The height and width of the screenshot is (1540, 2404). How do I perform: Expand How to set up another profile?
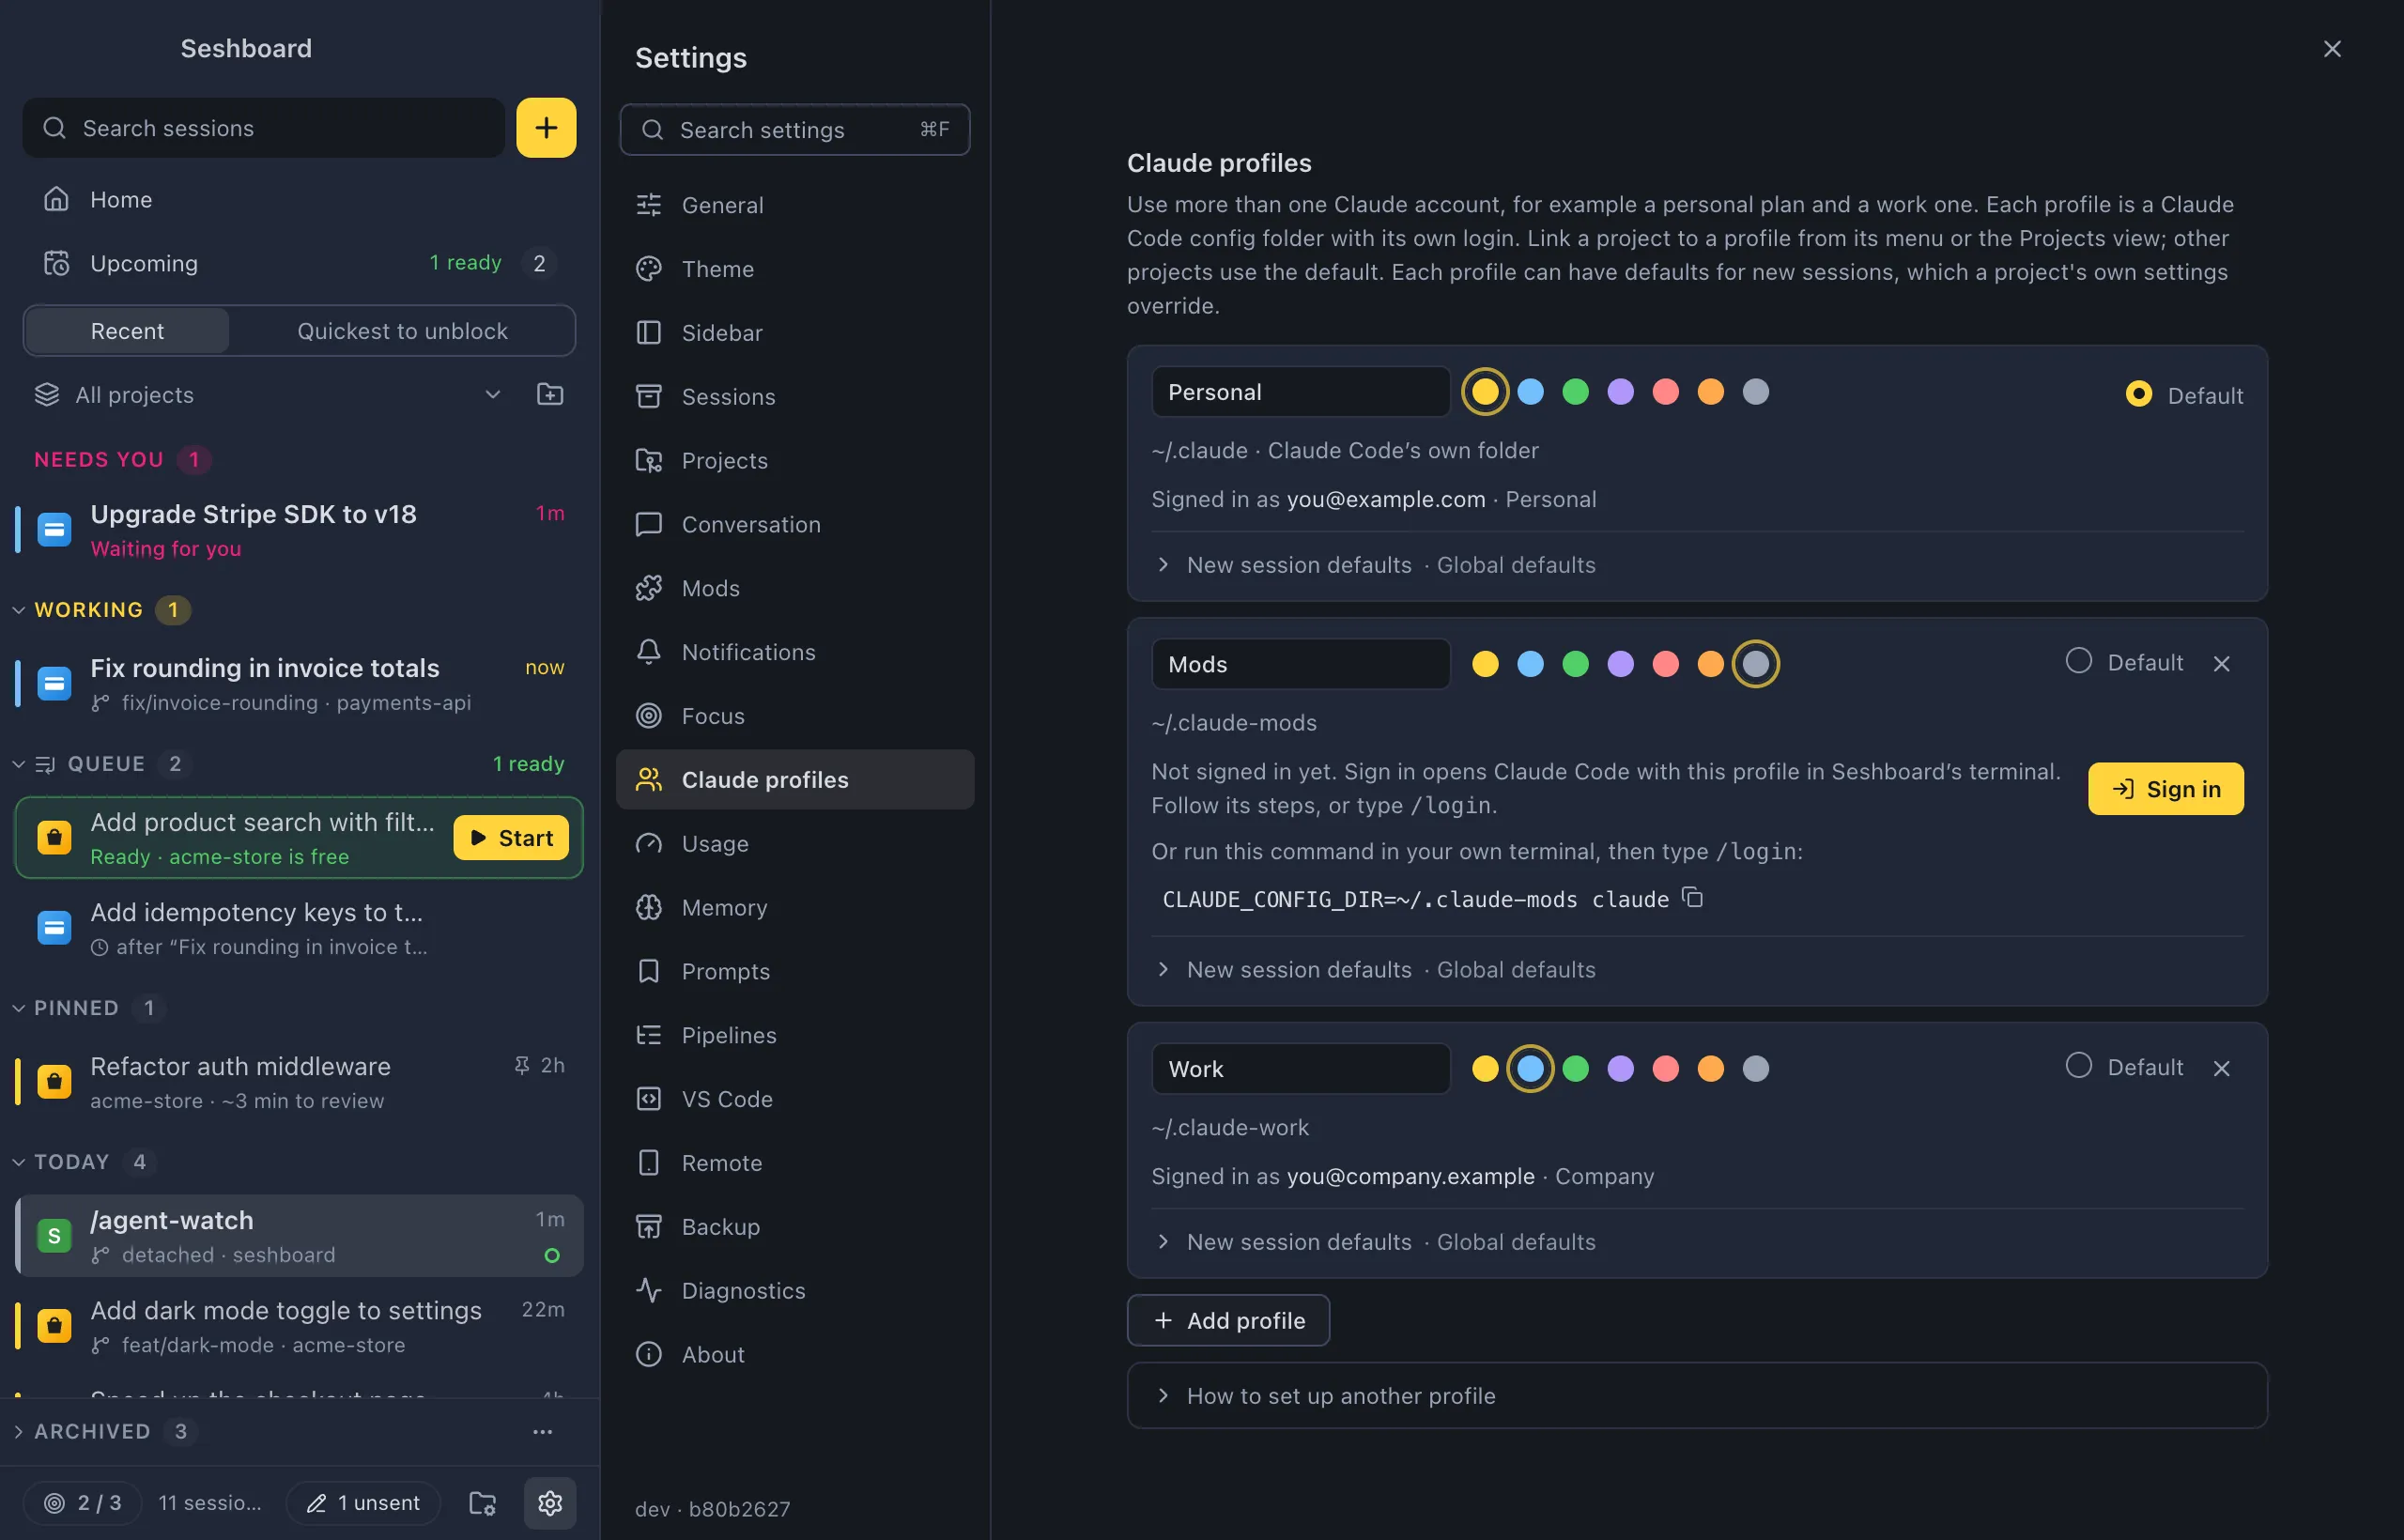point(1697,1395)
